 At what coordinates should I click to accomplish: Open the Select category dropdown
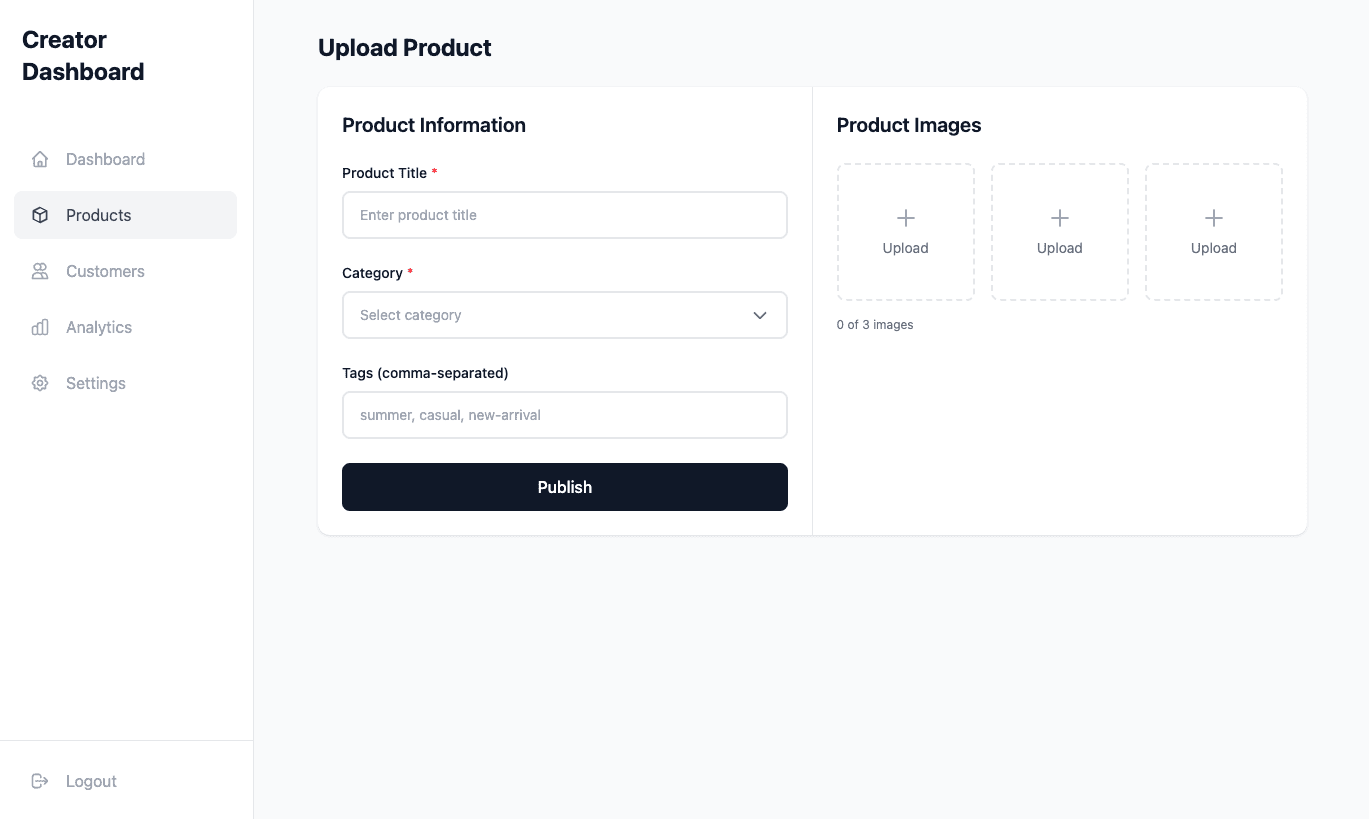click(564, 314)
